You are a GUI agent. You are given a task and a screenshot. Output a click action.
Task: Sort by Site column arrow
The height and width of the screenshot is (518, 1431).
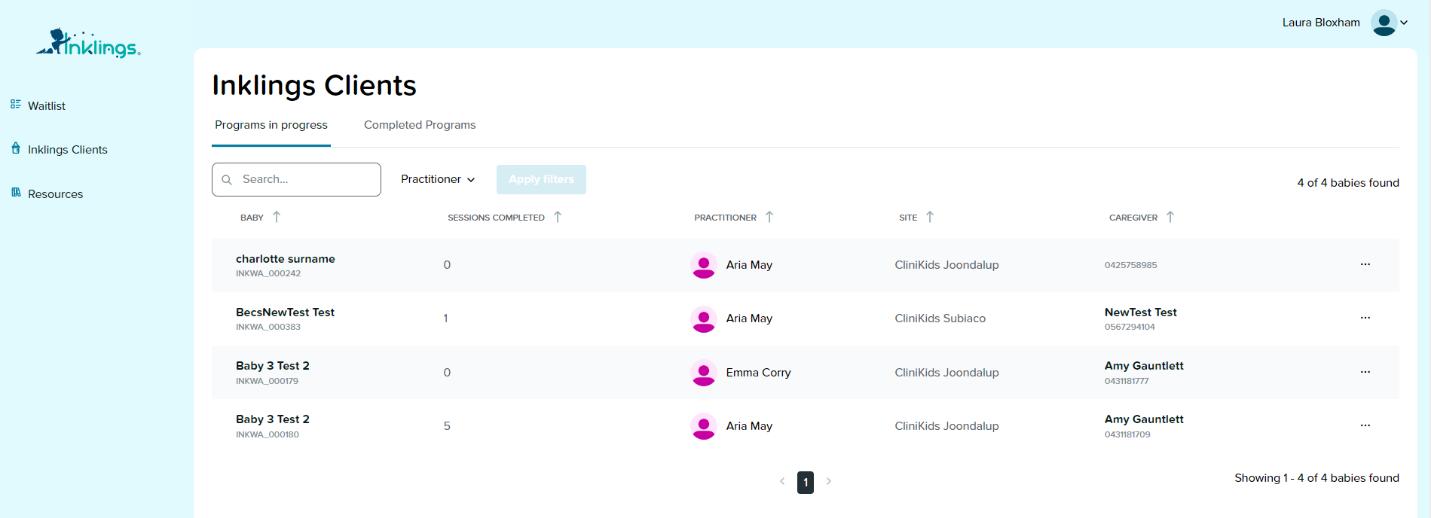click(x=930, y=217)
